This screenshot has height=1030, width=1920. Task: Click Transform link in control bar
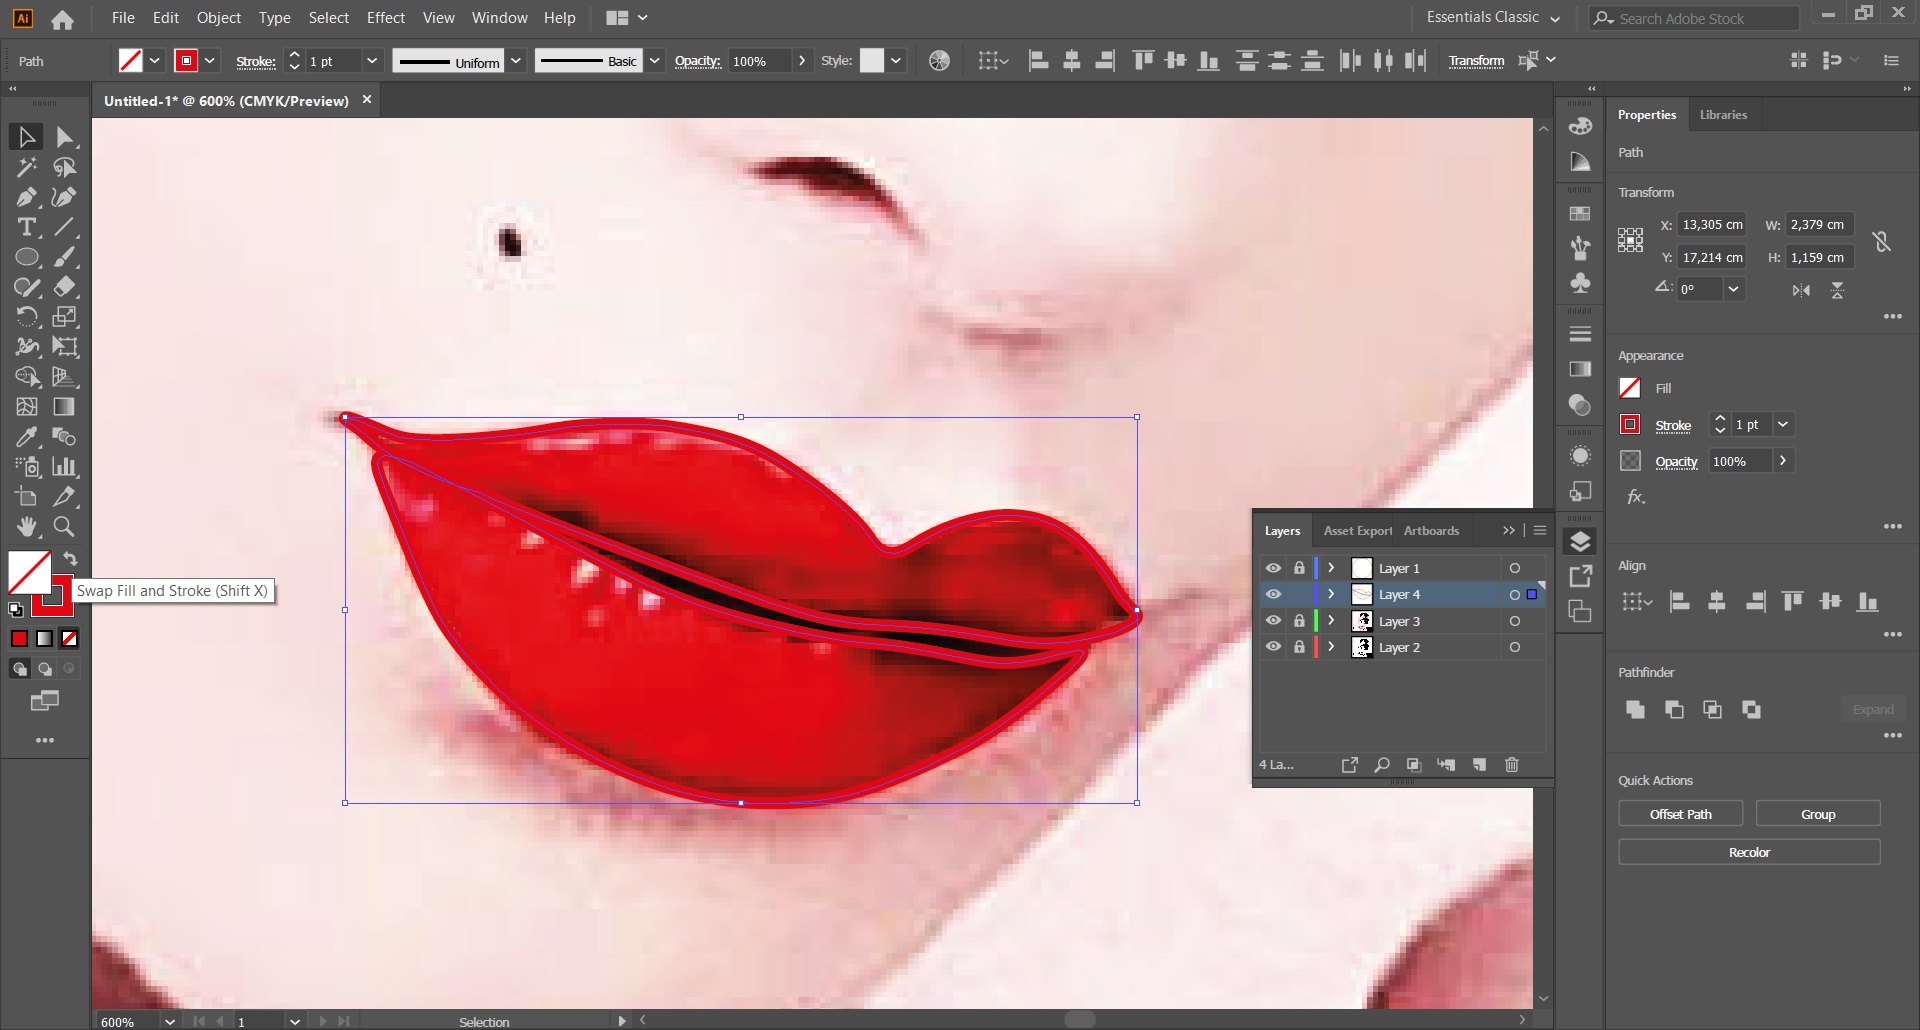point(1476,61)
